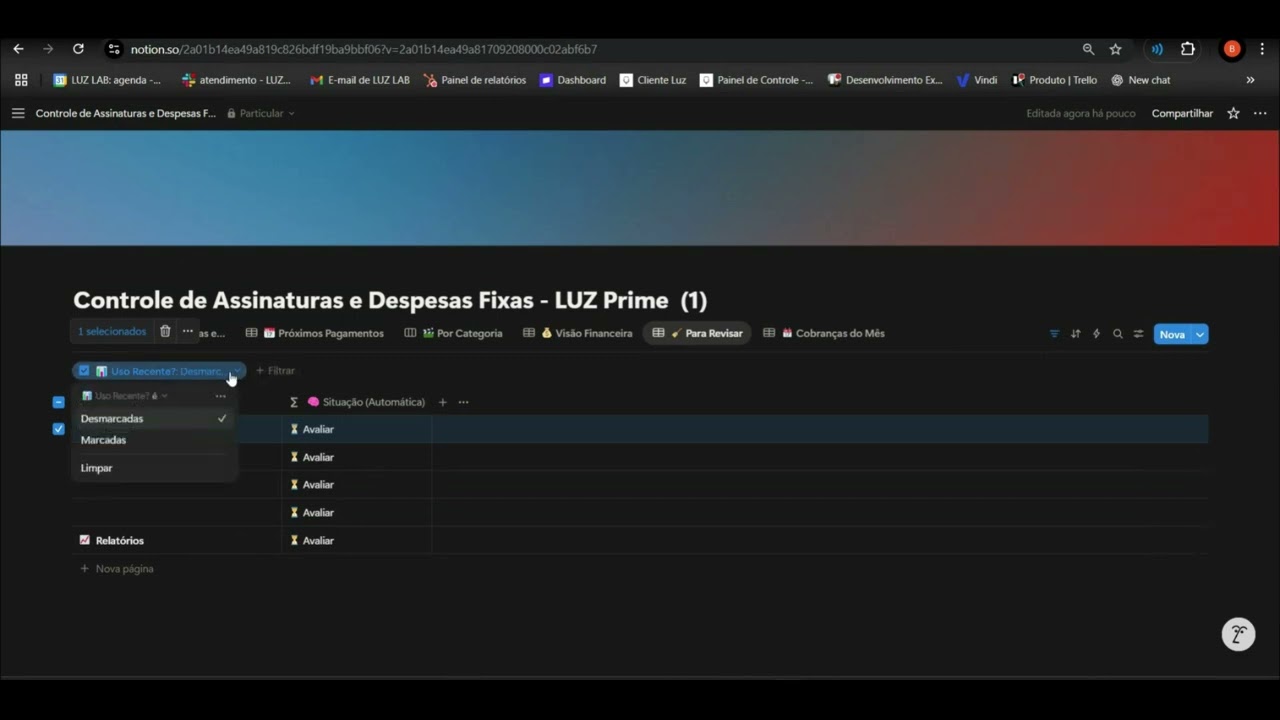Image resolution: width=1280 pixels, height=720 pixels.
Task: Click the Compartilhar button
Action: [x=1182, y=113]
